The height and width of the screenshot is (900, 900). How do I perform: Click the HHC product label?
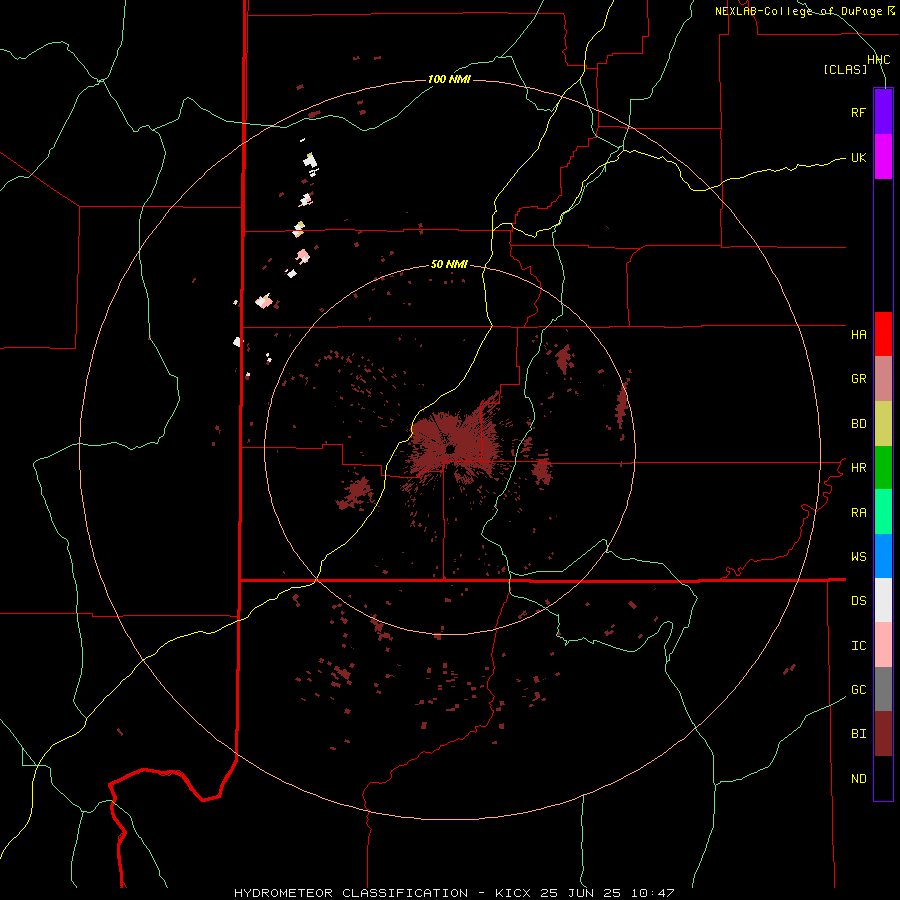pos(879,60)
